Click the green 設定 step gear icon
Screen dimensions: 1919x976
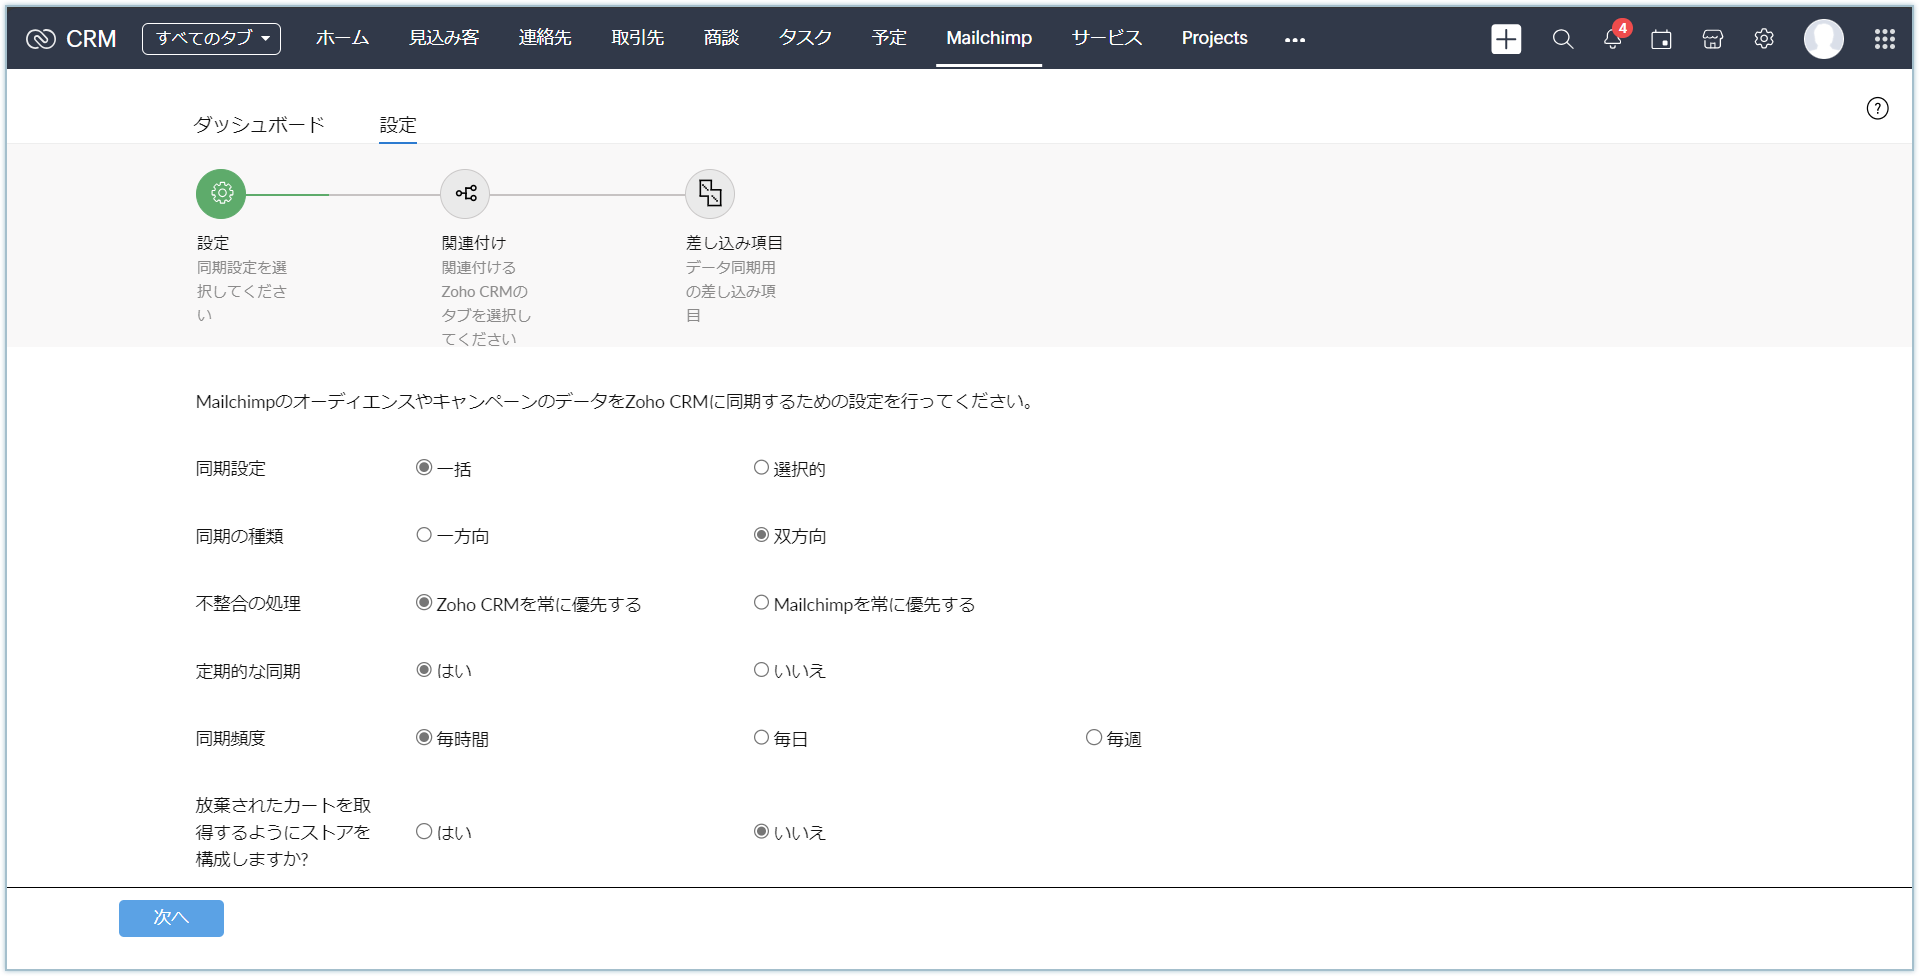221,194
